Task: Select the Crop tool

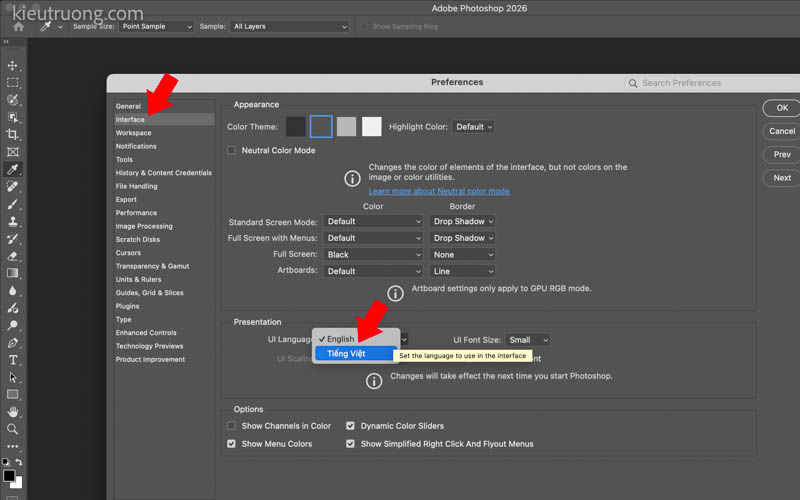Action: click(13, 135)
